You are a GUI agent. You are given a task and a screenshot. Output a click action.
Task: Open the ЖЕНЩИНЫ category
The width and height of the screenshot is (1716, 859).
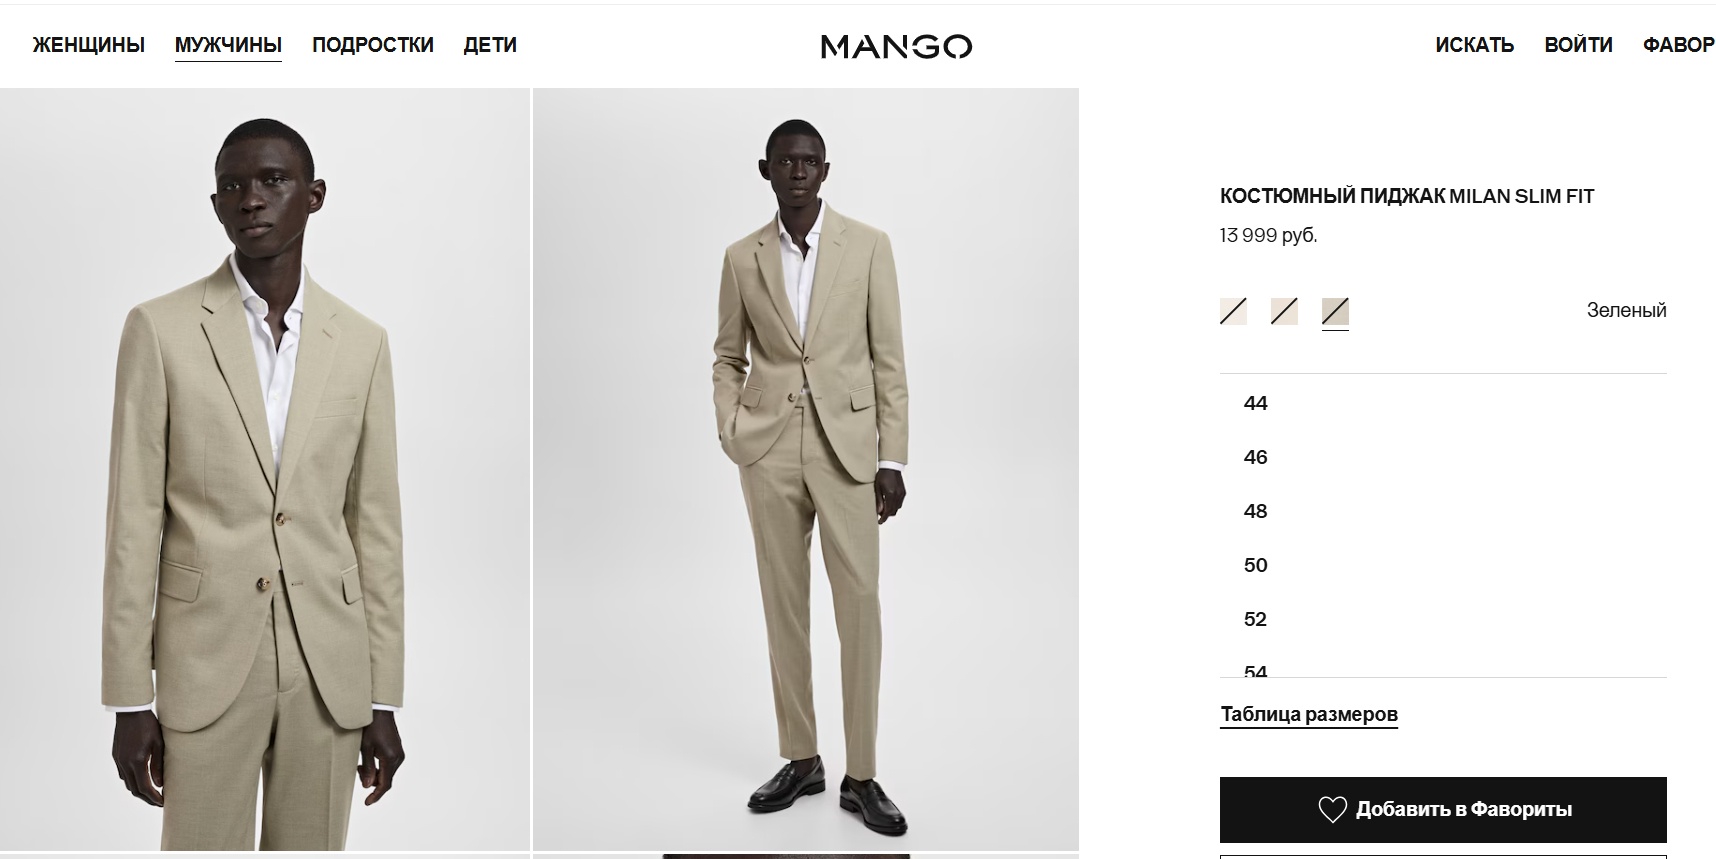tap(89, 45)
